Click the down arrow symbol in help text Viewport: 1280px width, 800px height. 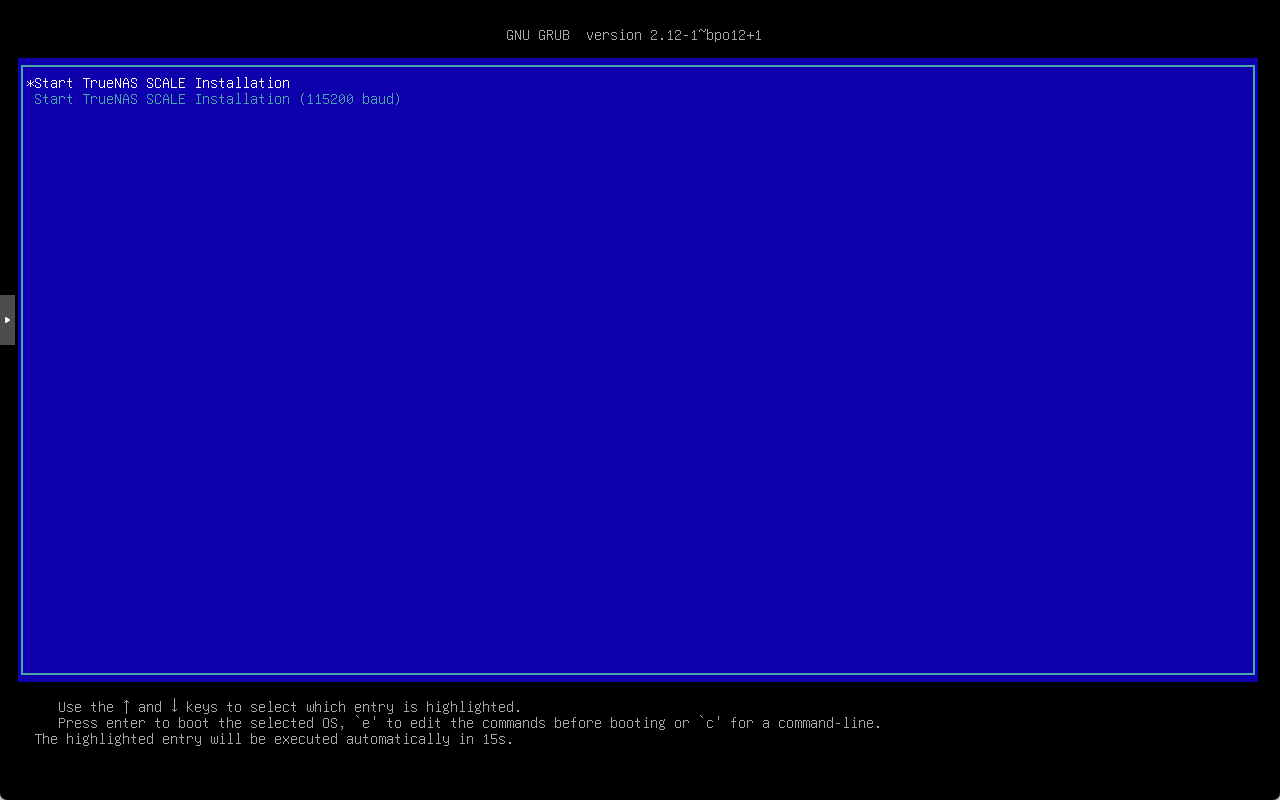point(174,707)
